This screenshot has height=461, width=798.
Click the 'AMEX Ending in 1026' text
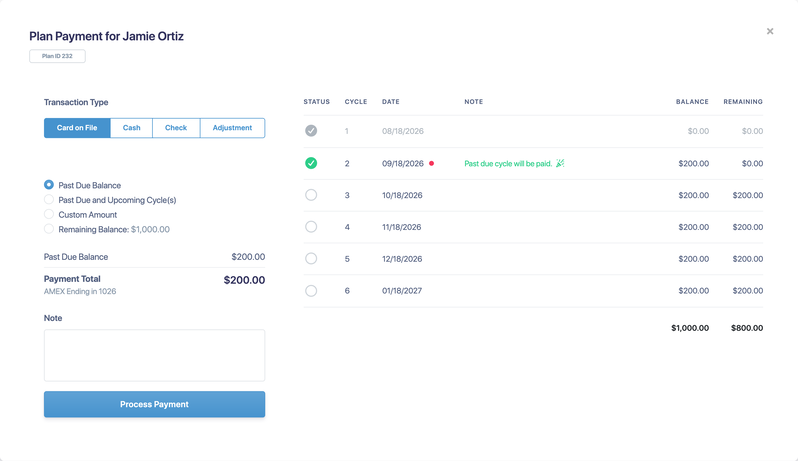(80, 292)
